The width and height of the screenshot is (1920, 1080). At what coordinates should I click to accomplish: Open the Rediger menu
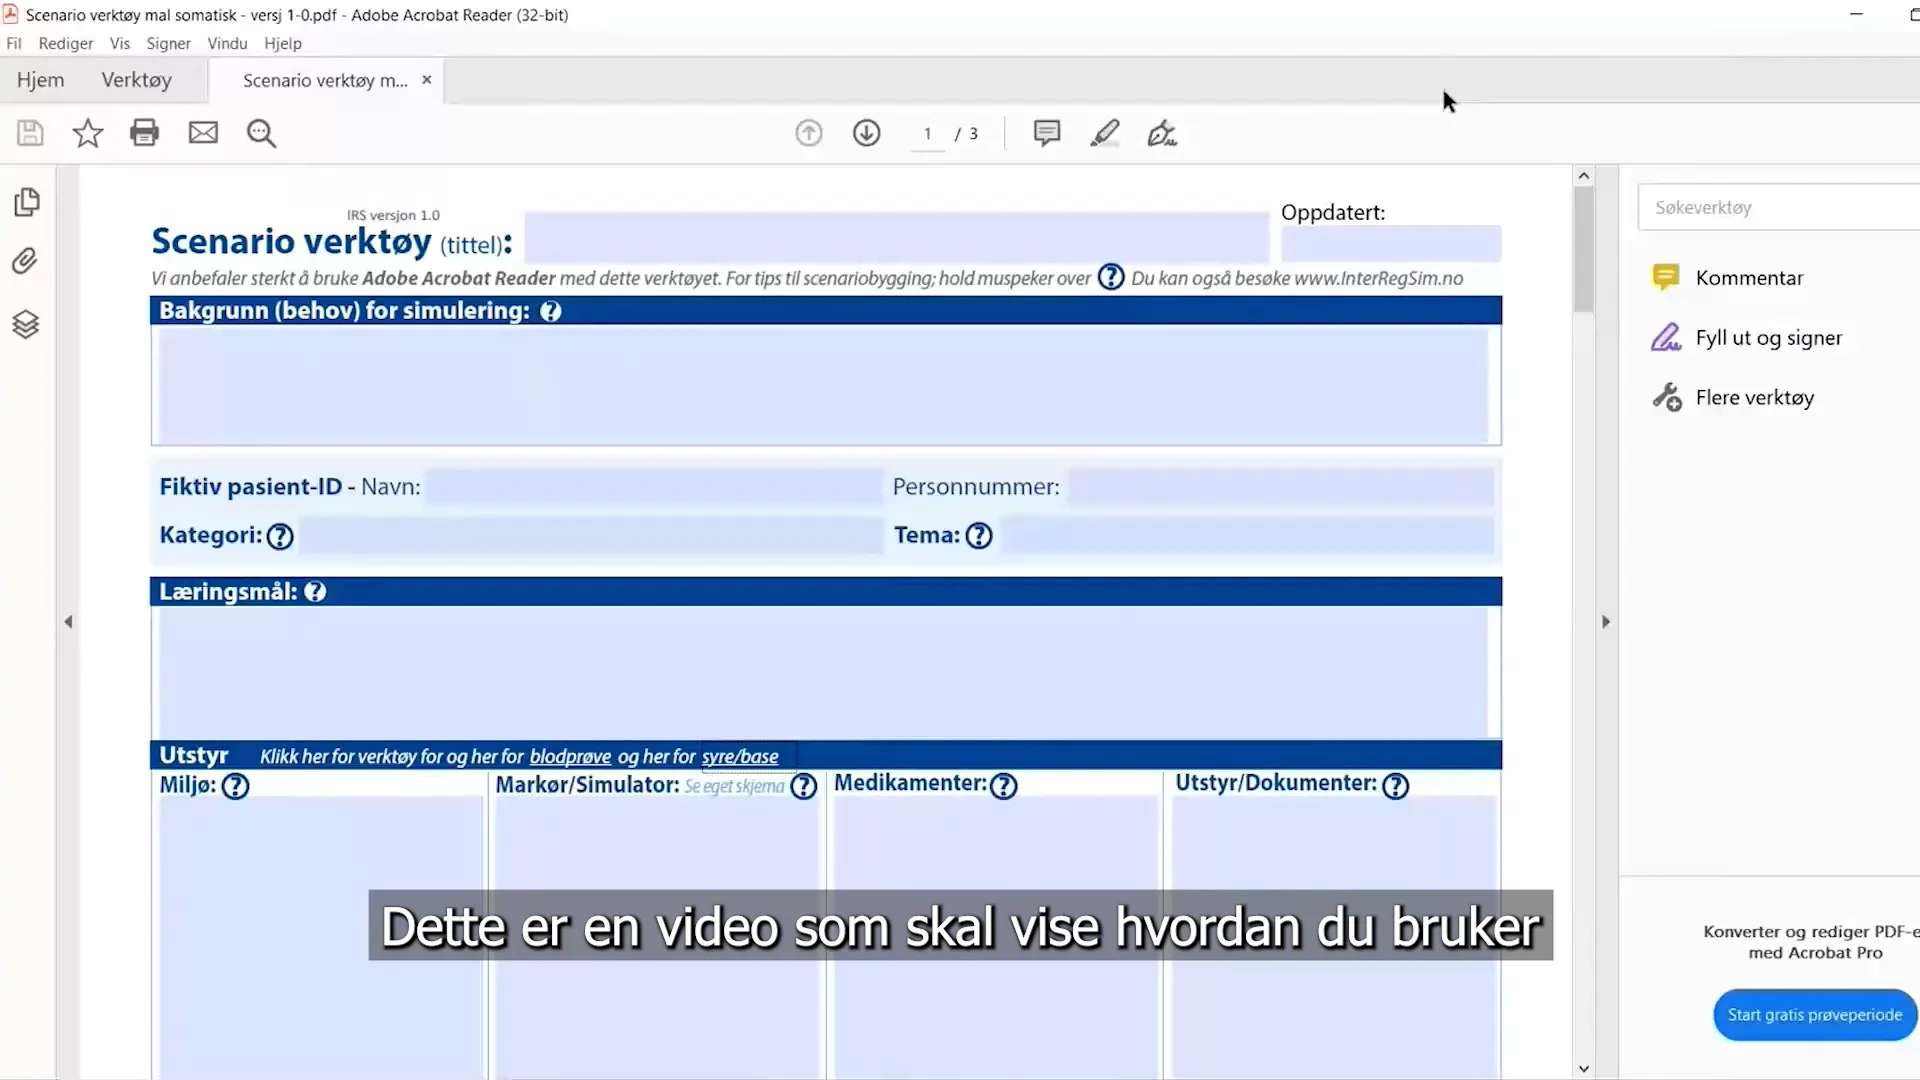[66, 43]
